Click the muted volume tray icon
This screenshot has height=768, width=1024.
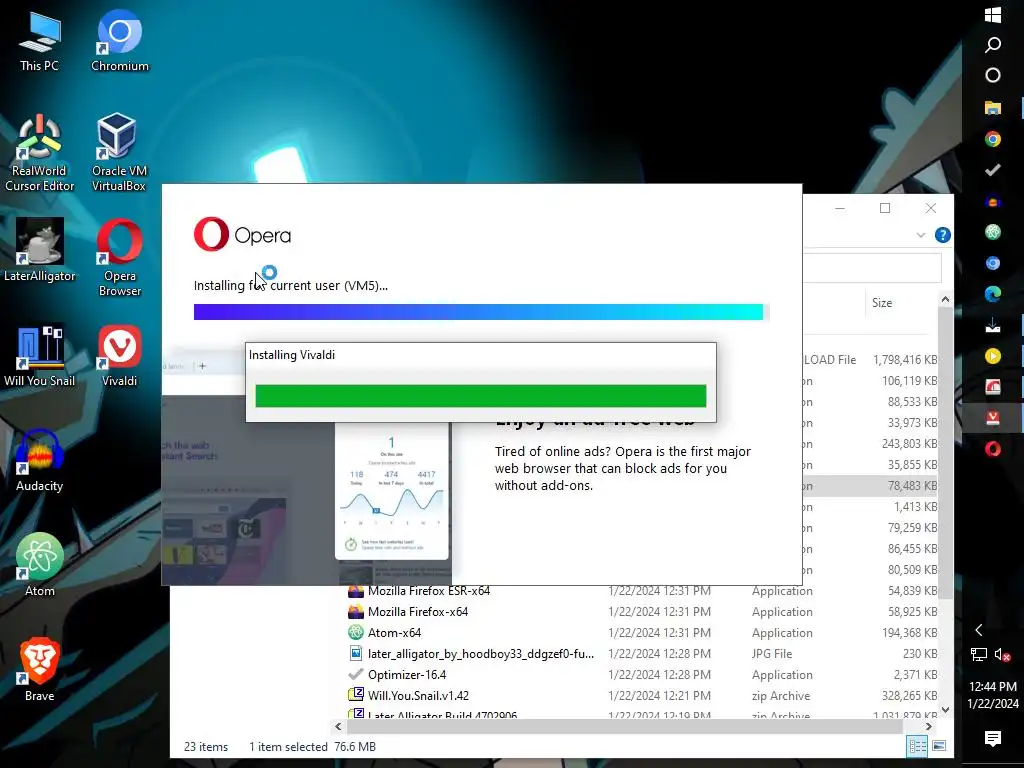(1002, 654)
